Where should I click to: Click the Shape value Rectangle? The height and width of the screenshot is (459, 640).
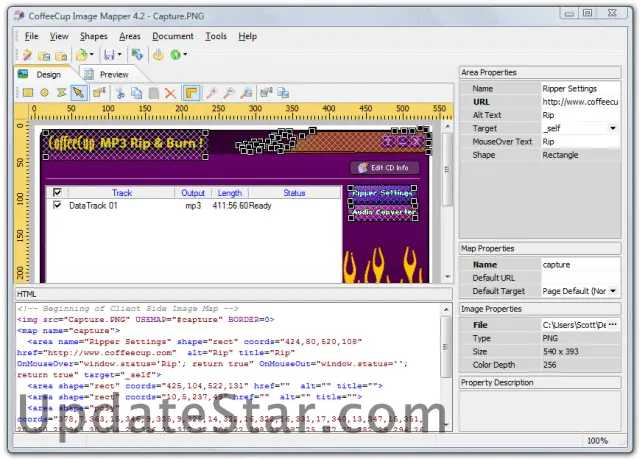click(x=560, y=155)
